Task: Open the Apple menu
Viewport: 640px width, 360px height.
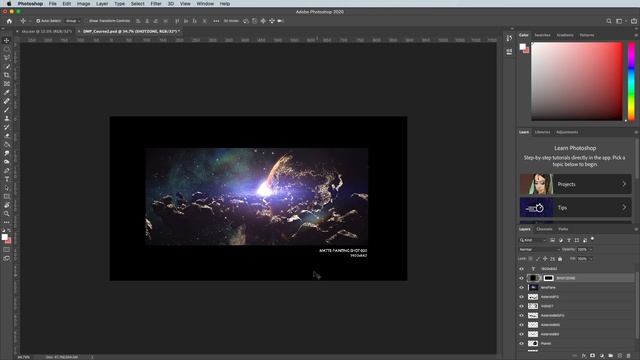Action: [9, 4]
